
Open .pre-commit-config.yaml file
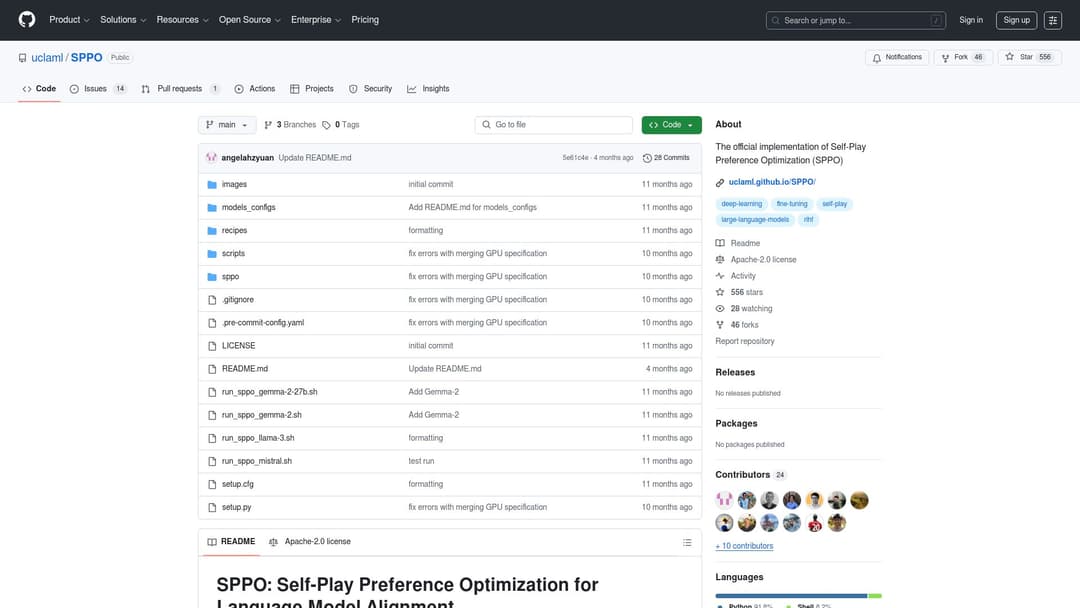click(x=262, y=323)
